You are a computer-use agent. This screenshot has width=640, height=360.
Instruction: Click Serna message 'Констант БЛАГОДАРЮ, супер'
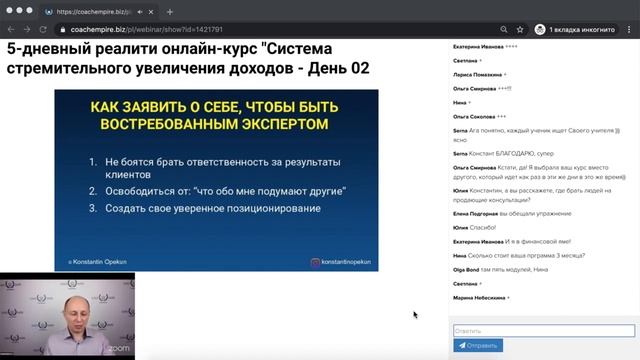click(x=511, y=154)
